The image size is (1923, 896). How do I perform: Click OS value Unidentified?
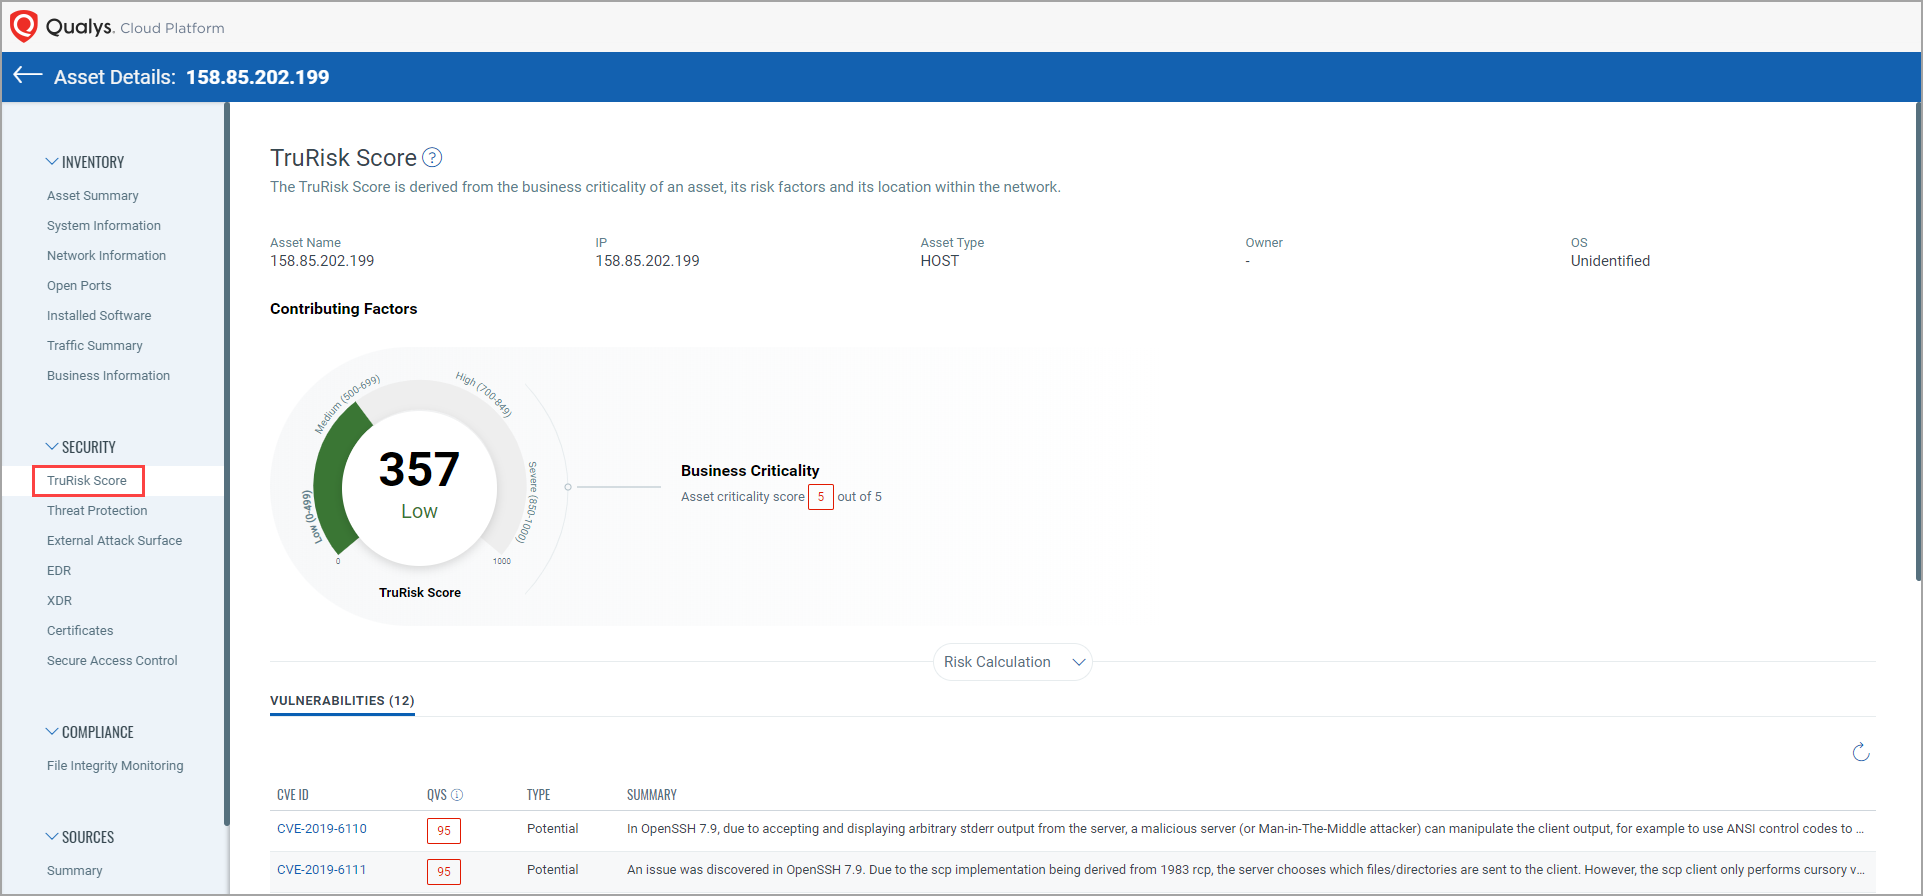coord(1610,261)
